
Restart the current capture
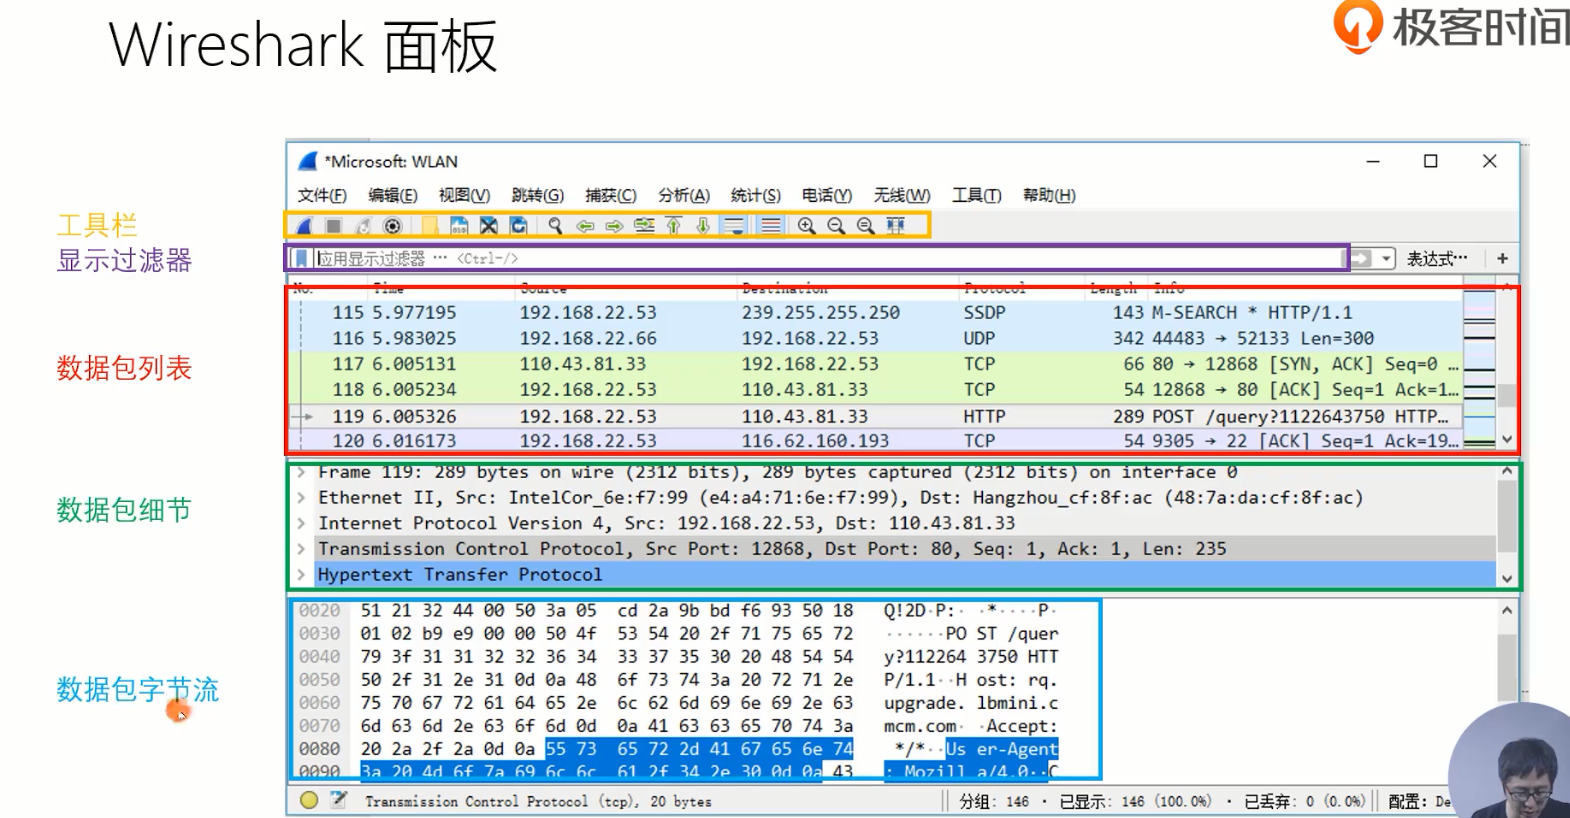(363, 226)
